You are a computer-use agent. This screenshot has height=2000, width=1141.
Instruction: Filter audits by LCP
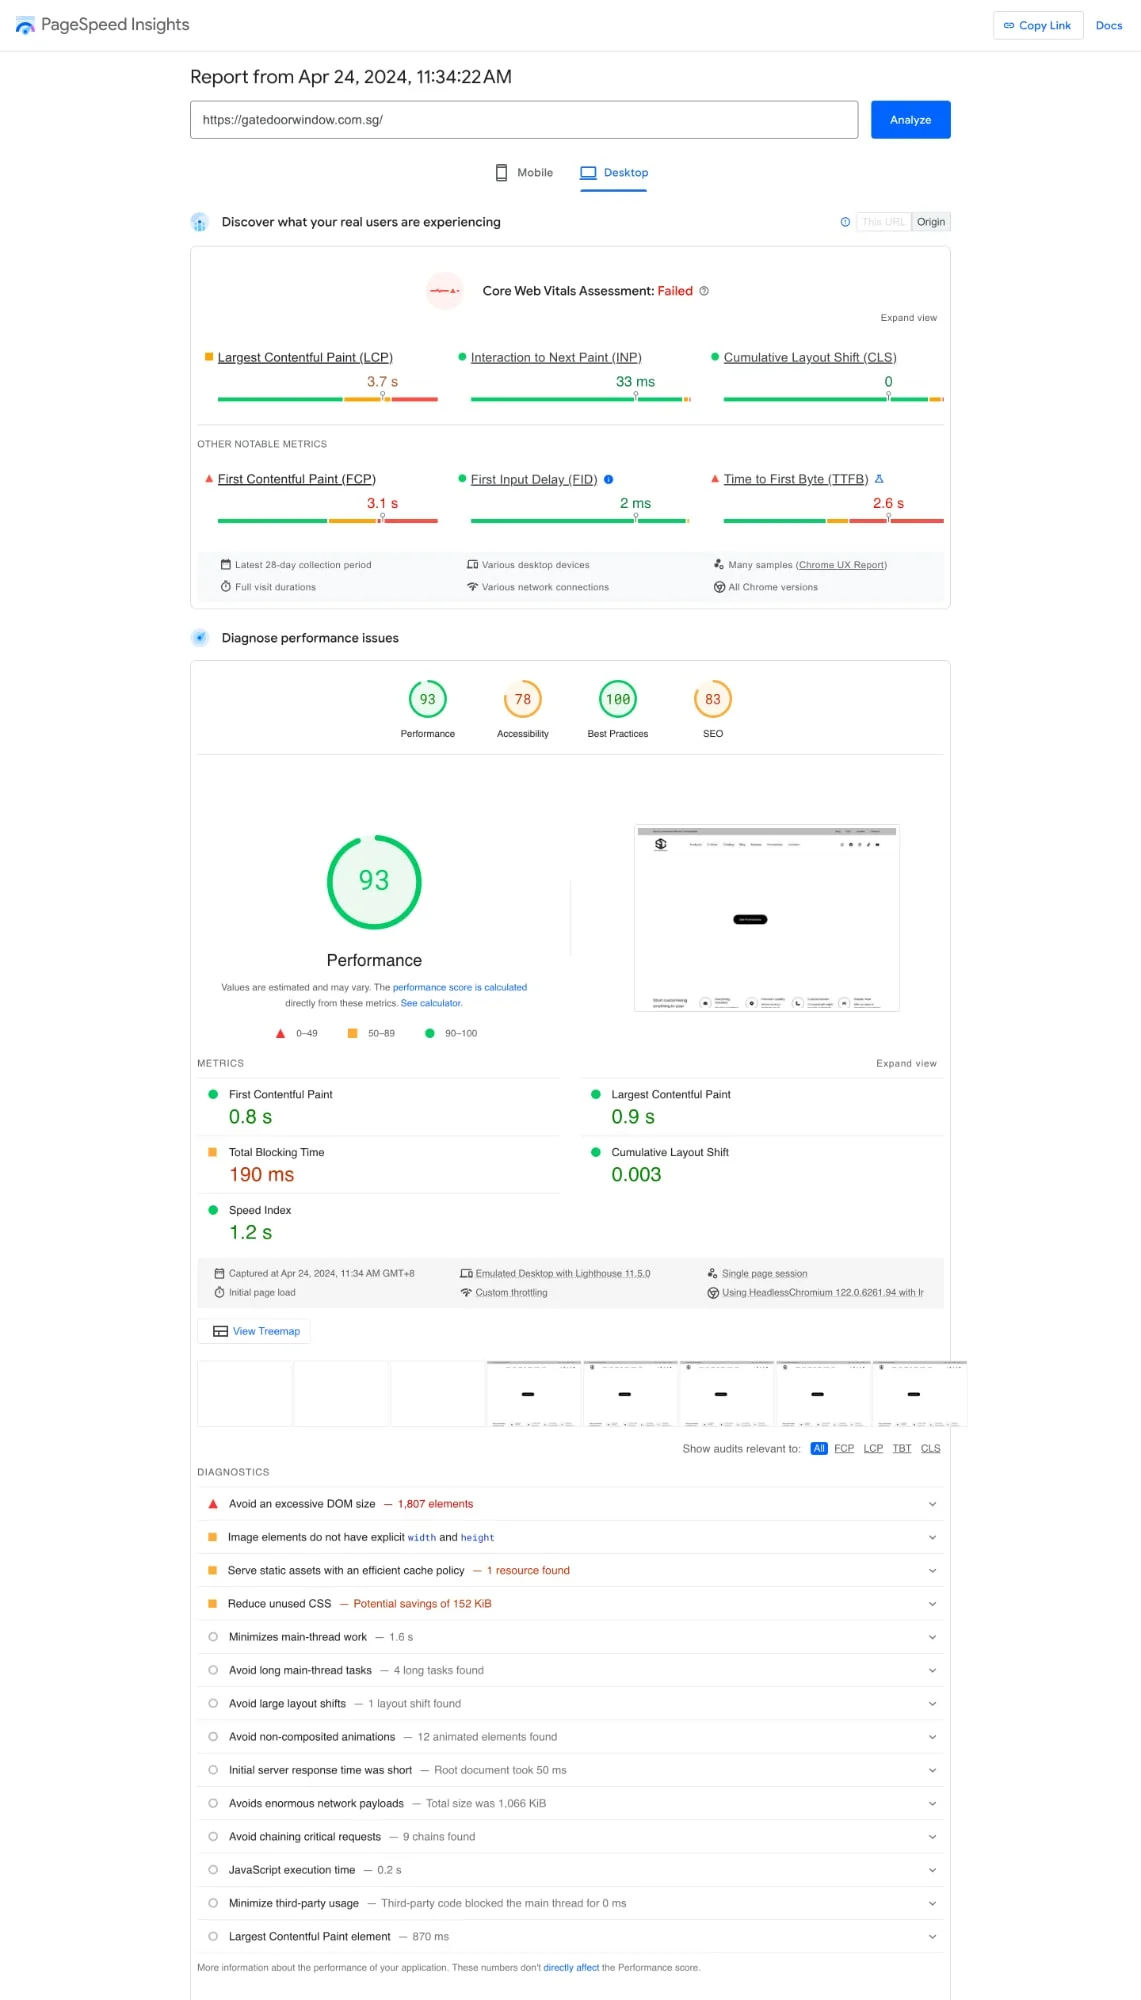(873, 1449)
